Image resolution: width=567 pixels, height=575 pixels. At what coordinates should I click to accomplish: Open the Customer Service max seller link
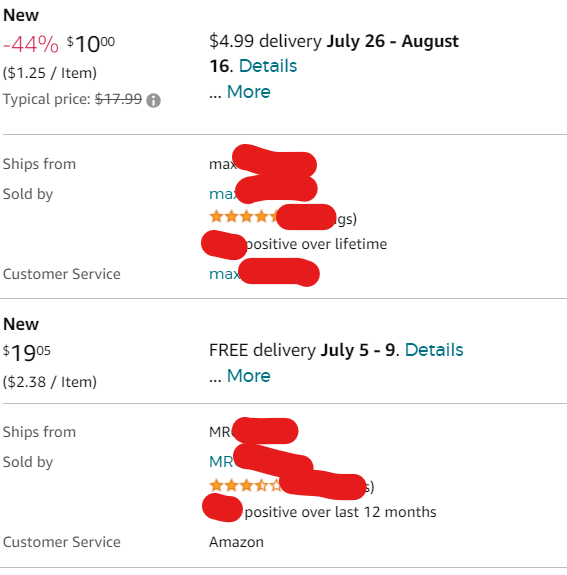click(x=264, y=274)
